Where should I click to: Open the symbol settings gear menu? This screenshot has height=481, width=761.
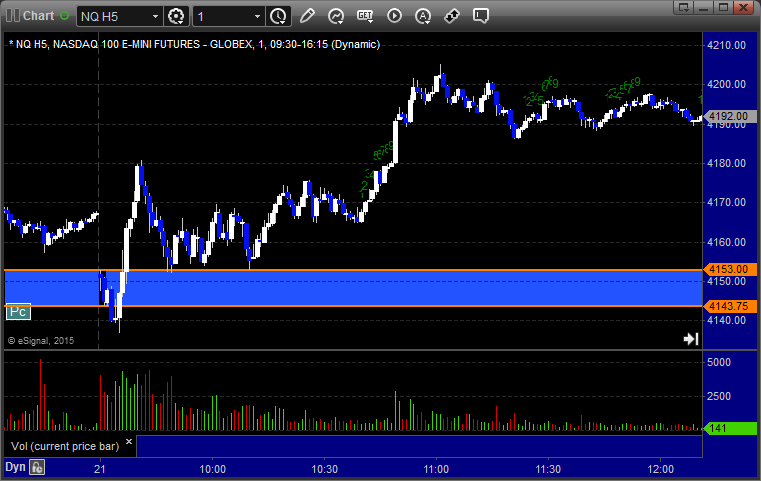click(176, 17)
